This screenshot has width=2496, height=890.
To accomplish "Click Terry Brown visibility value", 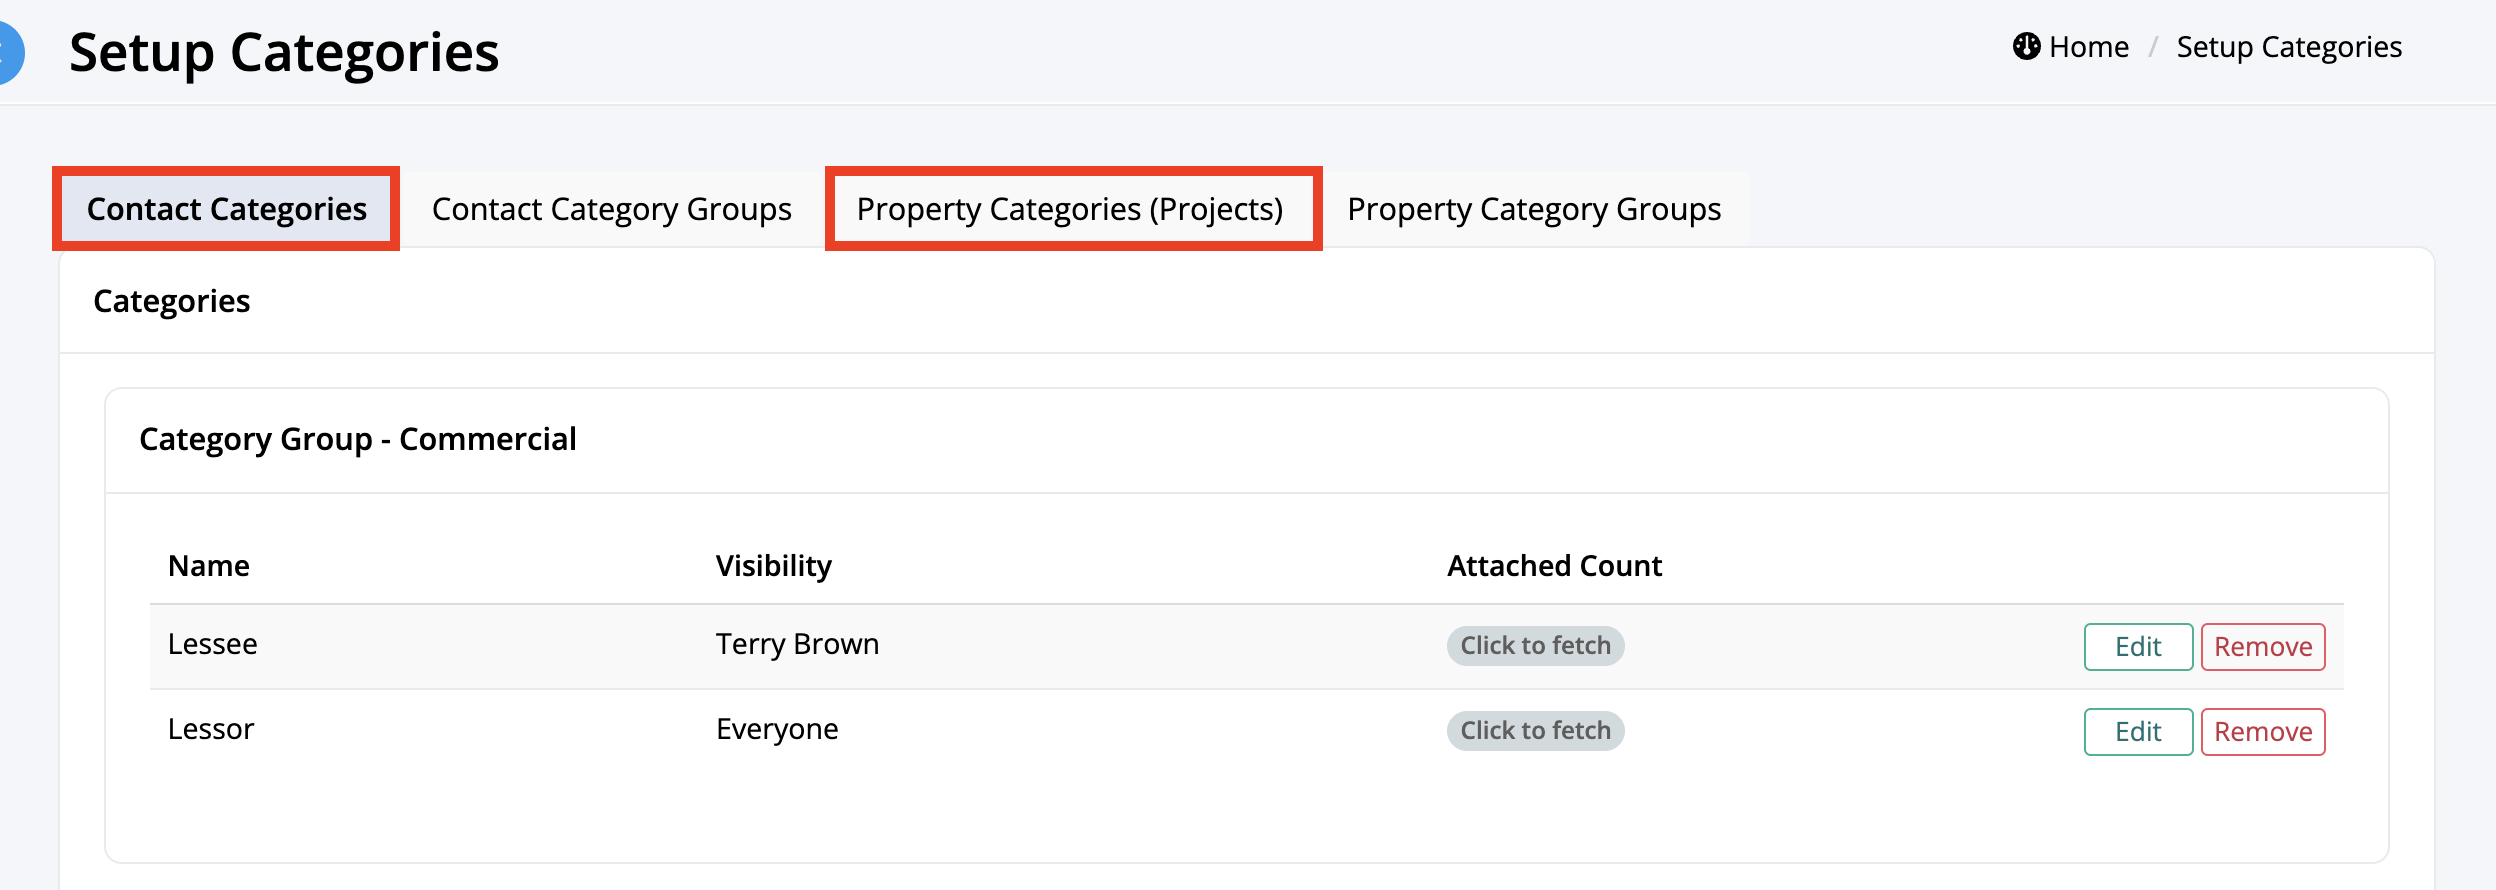I will (x=797, y=644).
